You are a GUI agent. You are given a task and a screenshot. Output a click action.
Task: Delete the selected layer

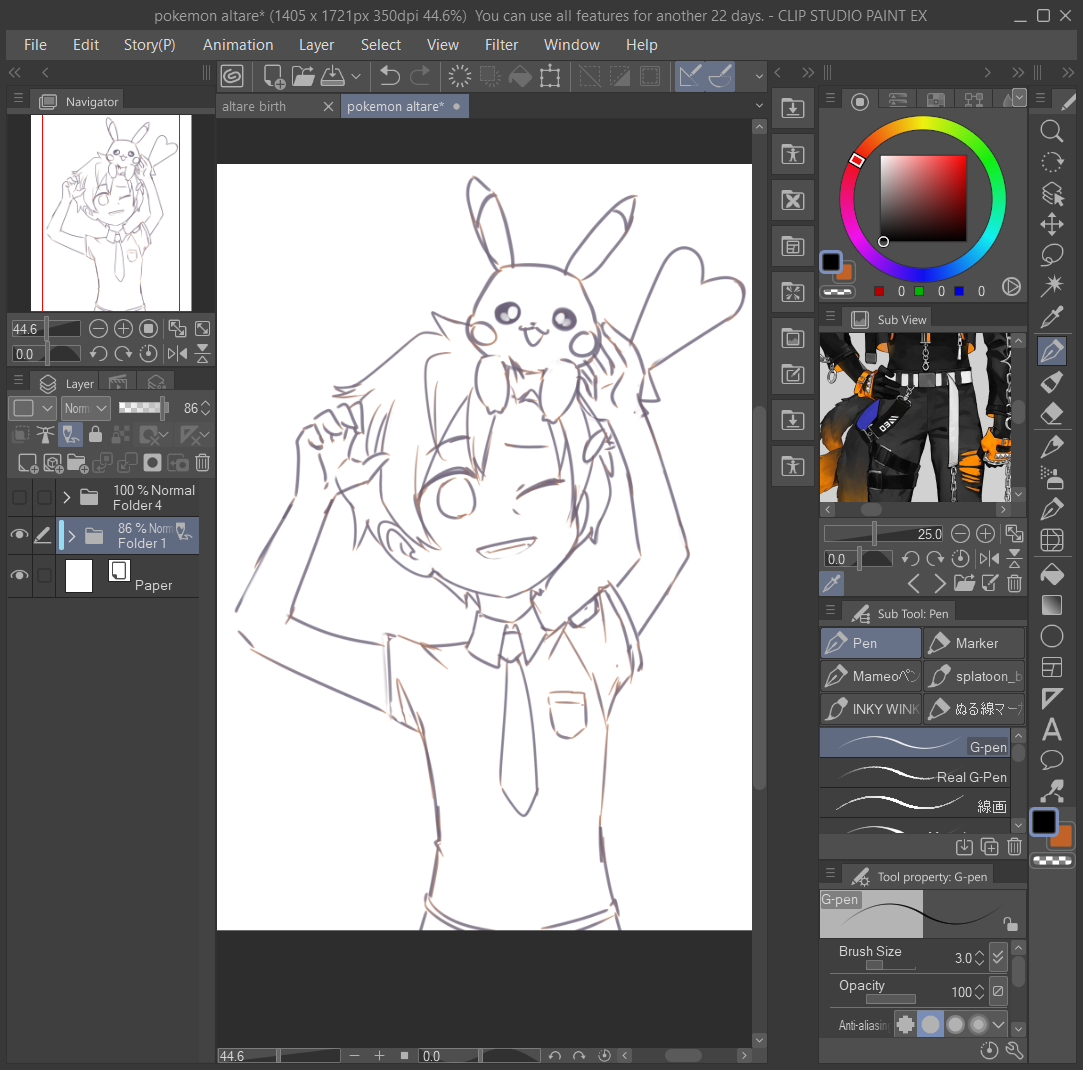tap(202, 462)
